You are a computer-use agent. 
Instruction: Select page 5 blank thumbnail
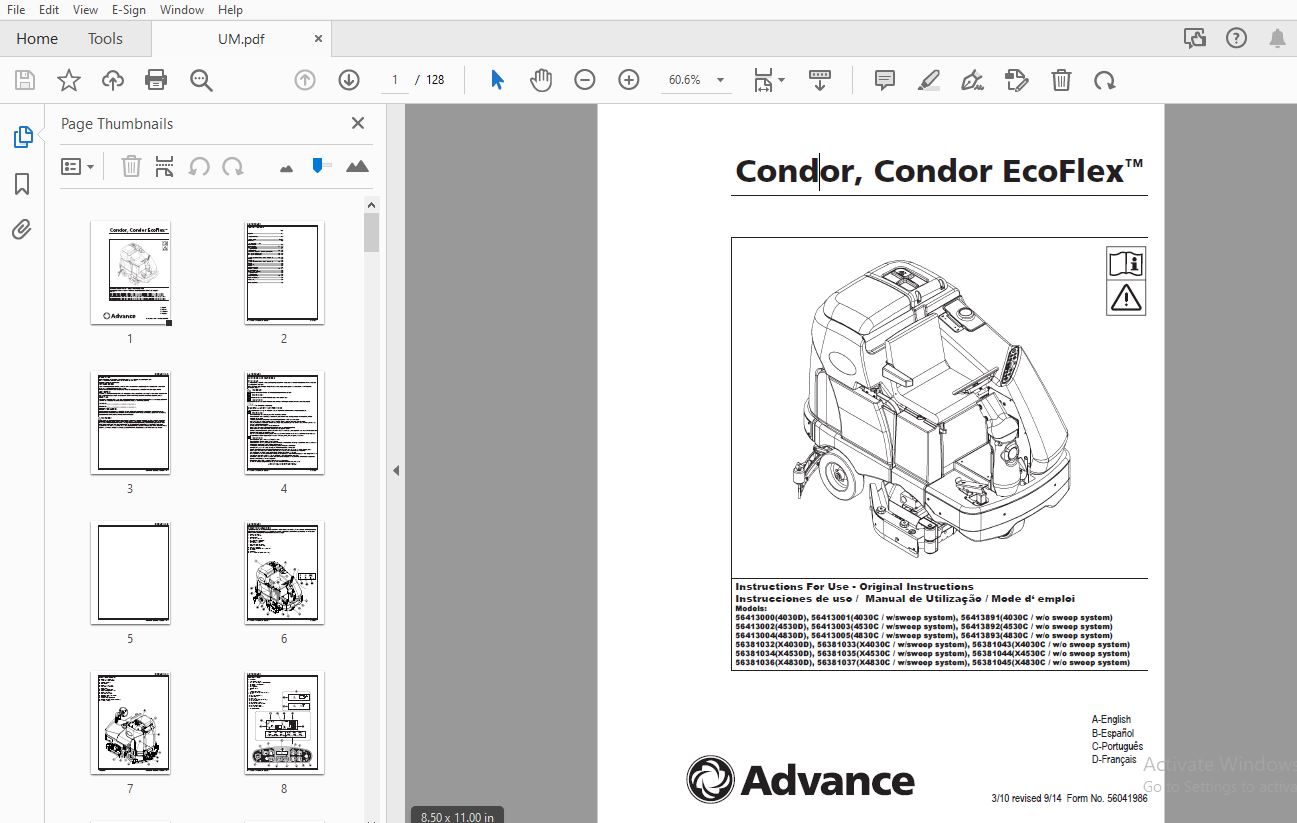click(130, 573)
